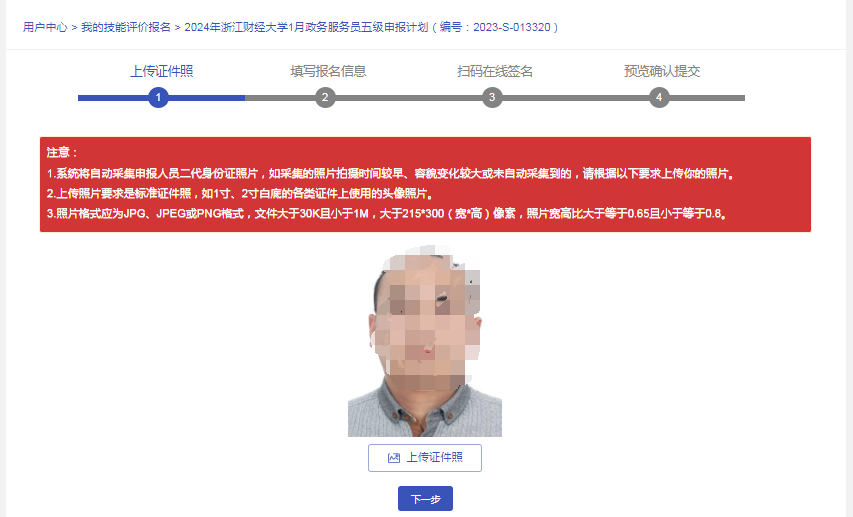
Task: Click the 上传证件照 upload button
Action: click(425, 458)
